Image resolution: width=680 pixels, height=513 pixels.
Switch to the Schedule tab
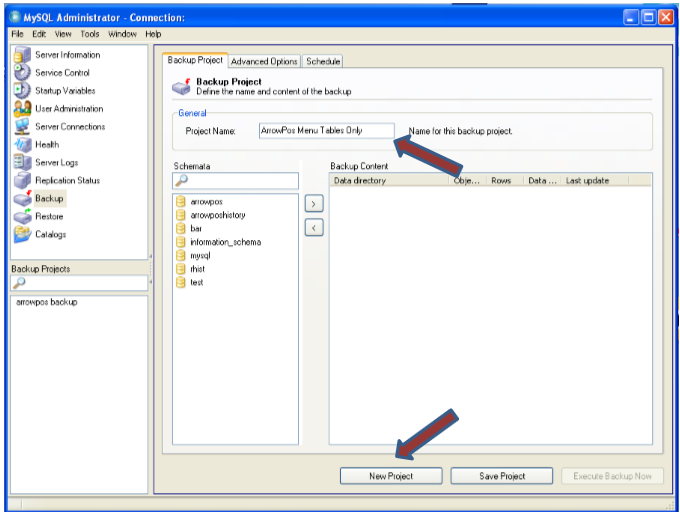(323, 61)
